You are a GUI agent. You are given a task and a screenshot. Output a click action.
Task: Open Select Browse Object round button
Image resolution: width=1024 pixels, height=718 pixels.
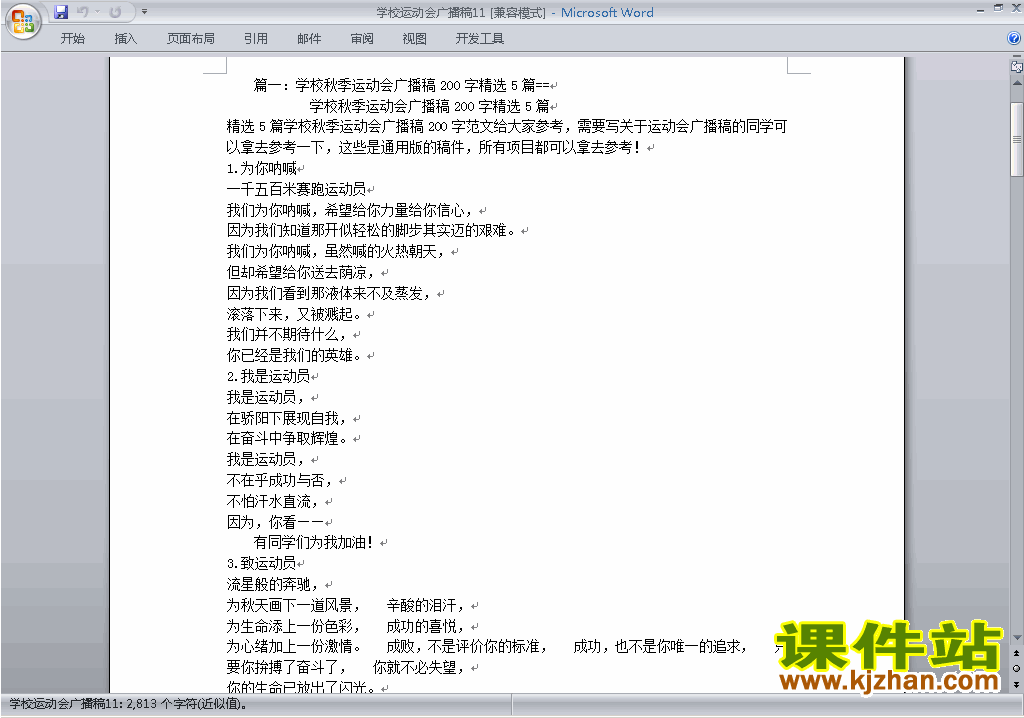pyautogui.click(x=1016, y=668)
